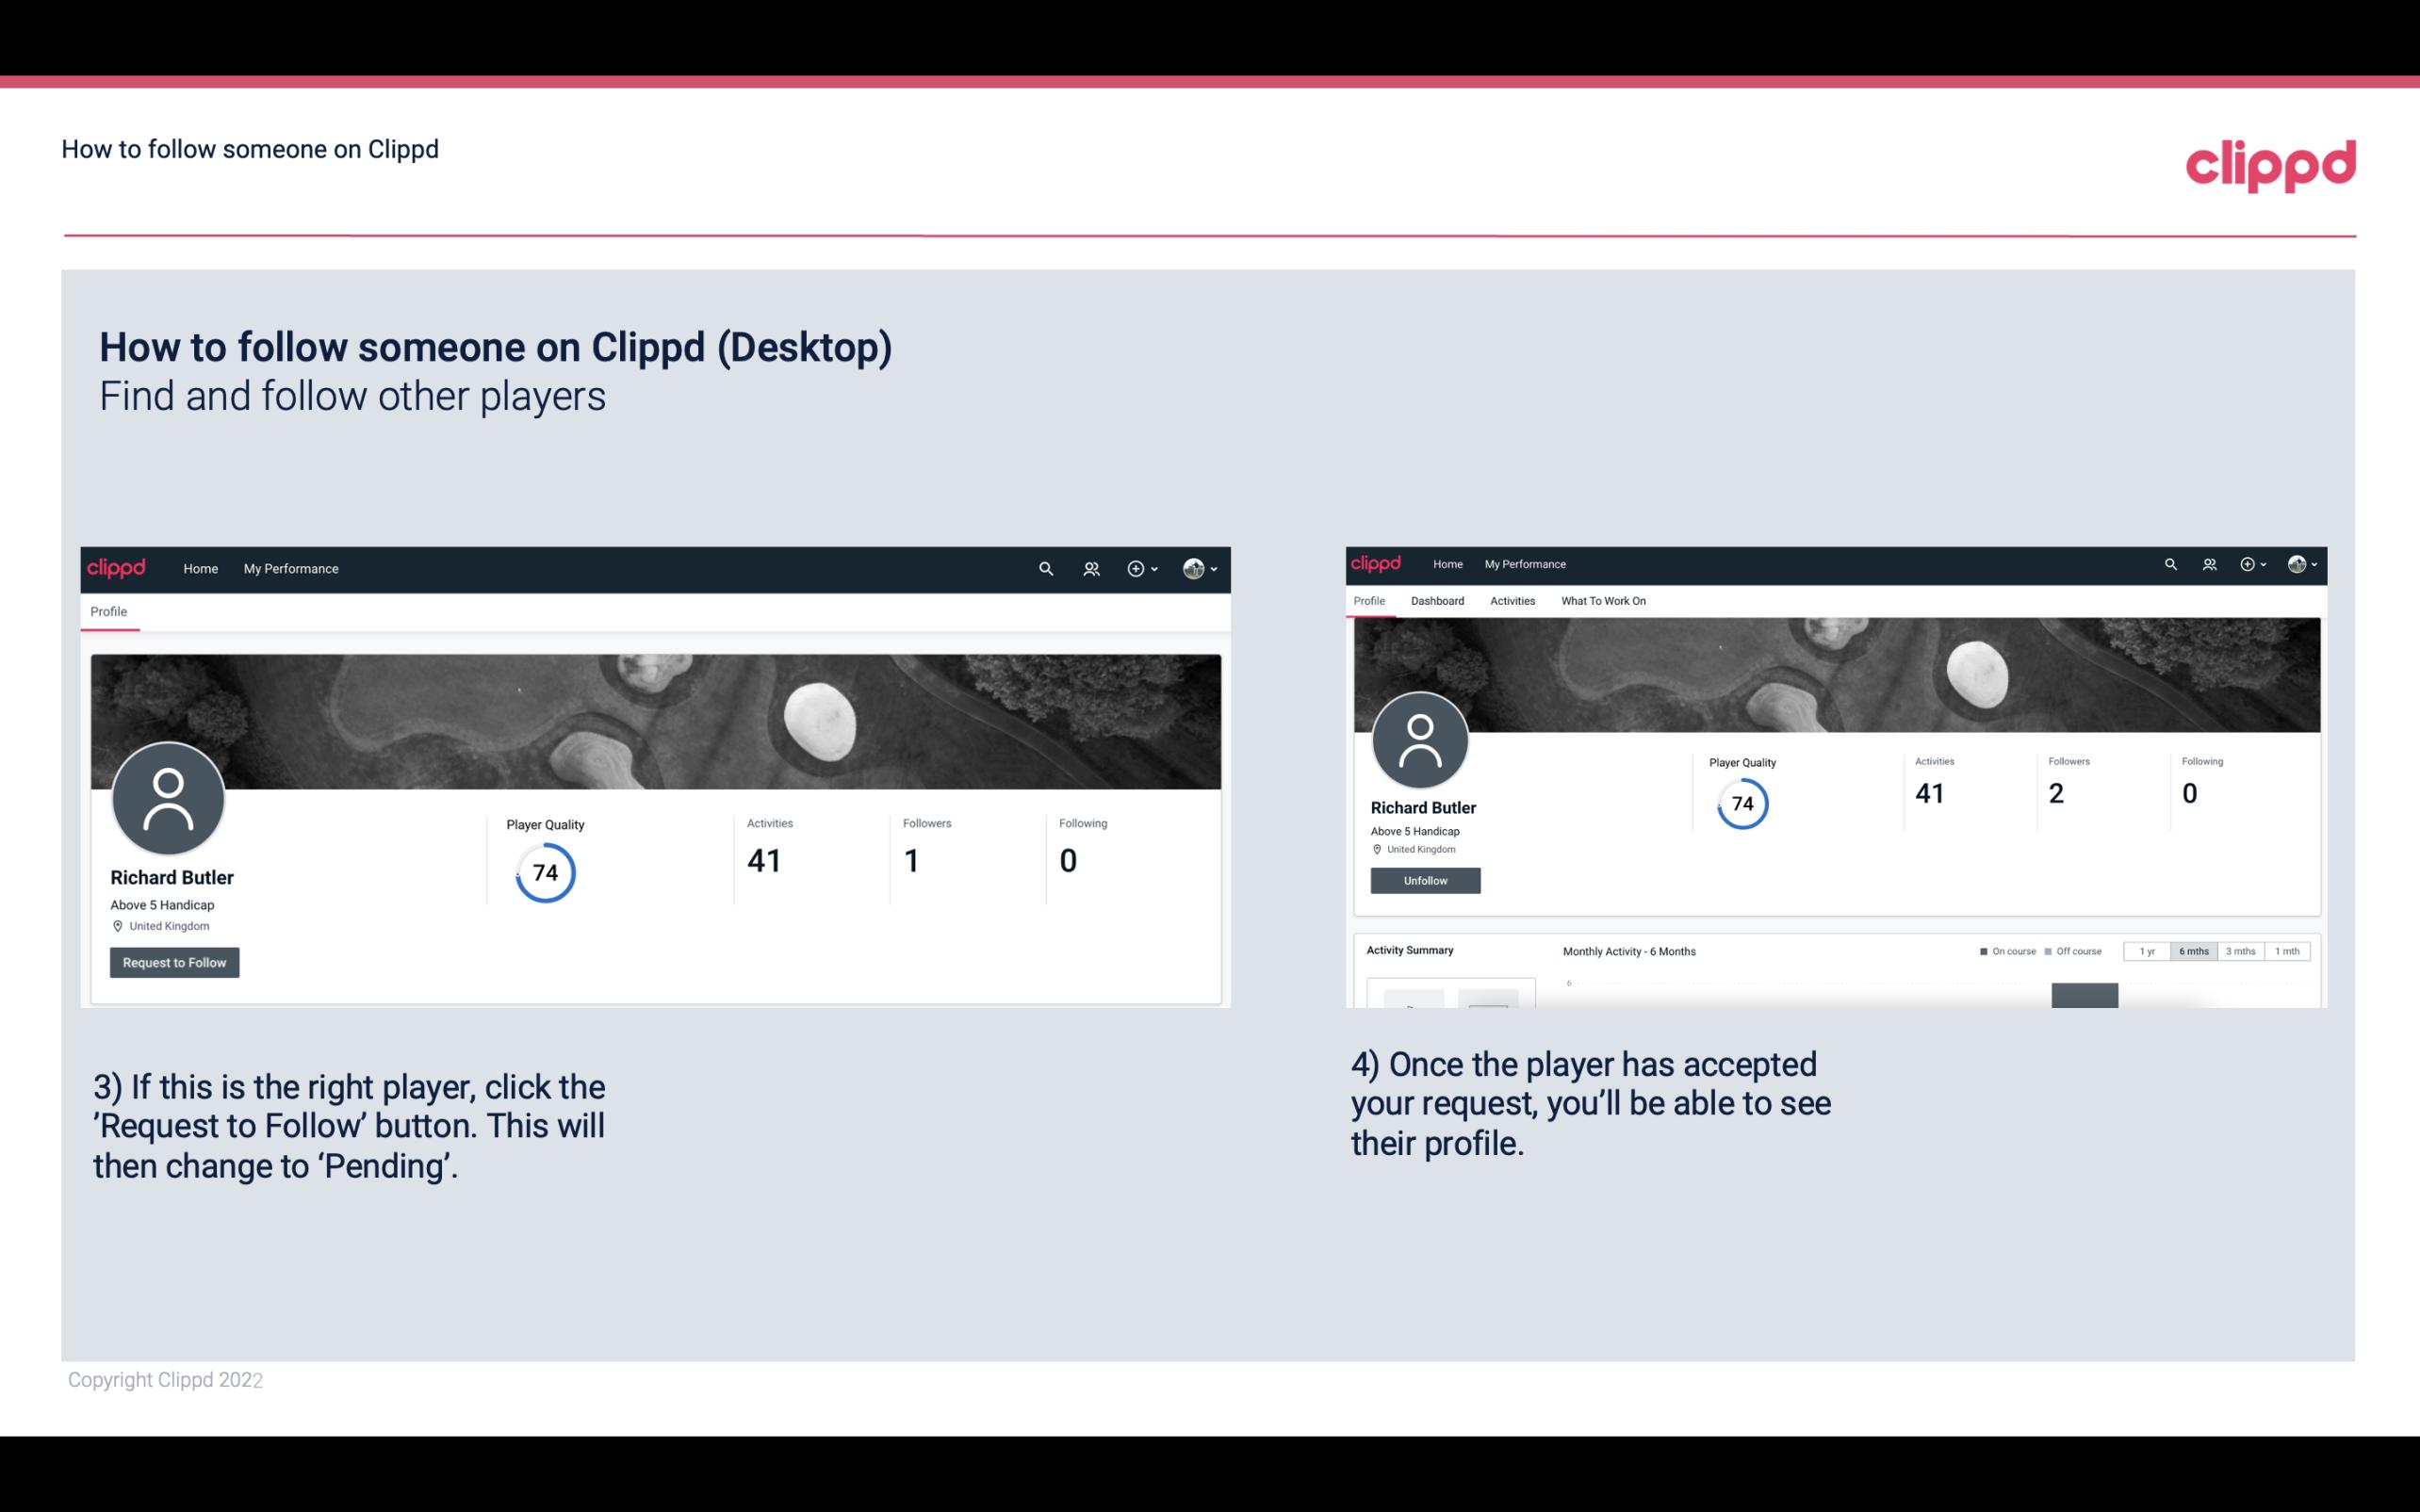Click the location pin icon under Richard Butler
Screen dimensions: 2420x1512
(117, 925)
